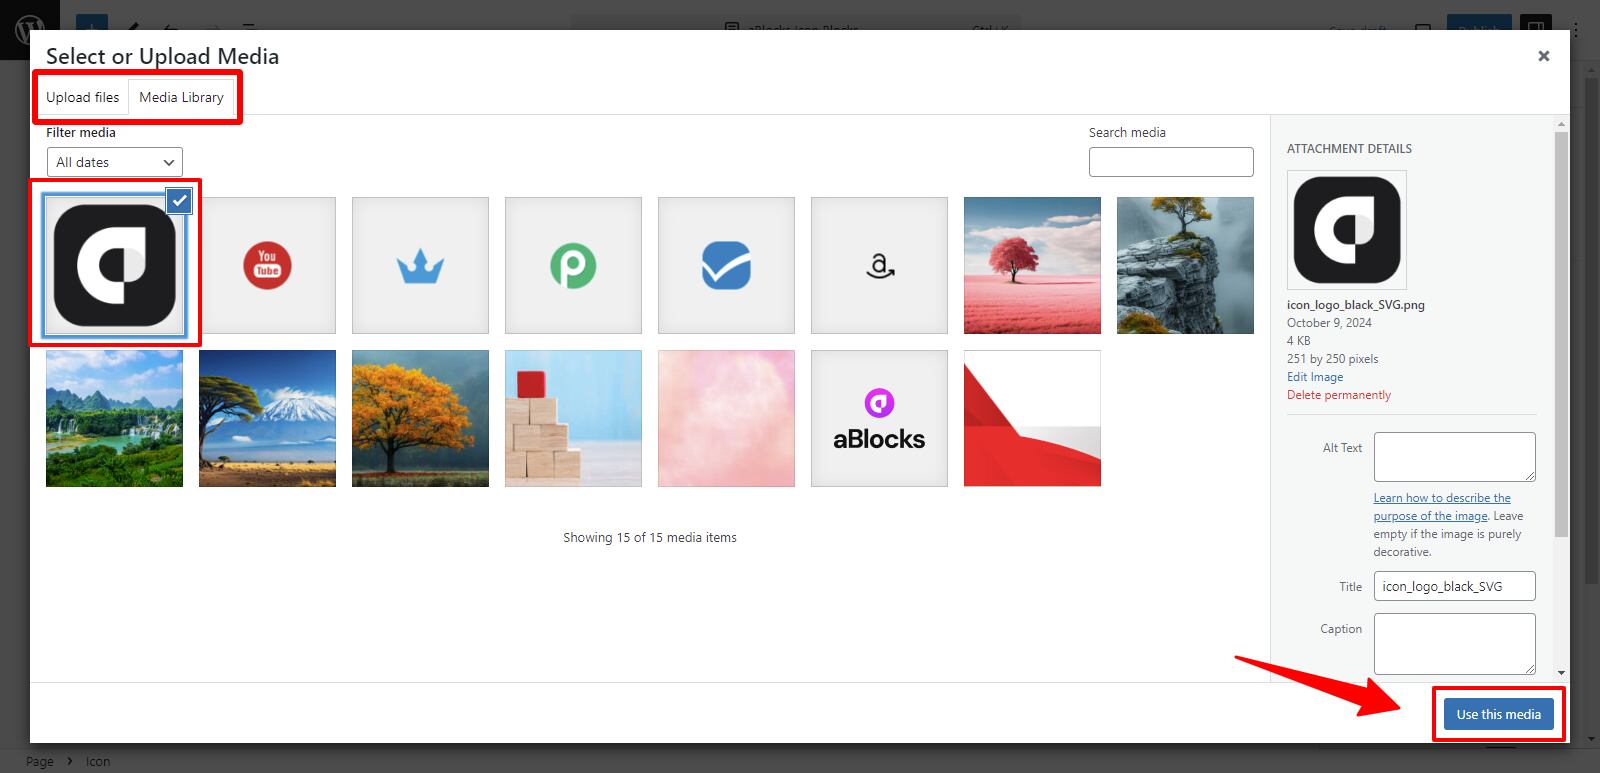Select the waterfall mountains image

pyautogui.click(x=114, y=418)
